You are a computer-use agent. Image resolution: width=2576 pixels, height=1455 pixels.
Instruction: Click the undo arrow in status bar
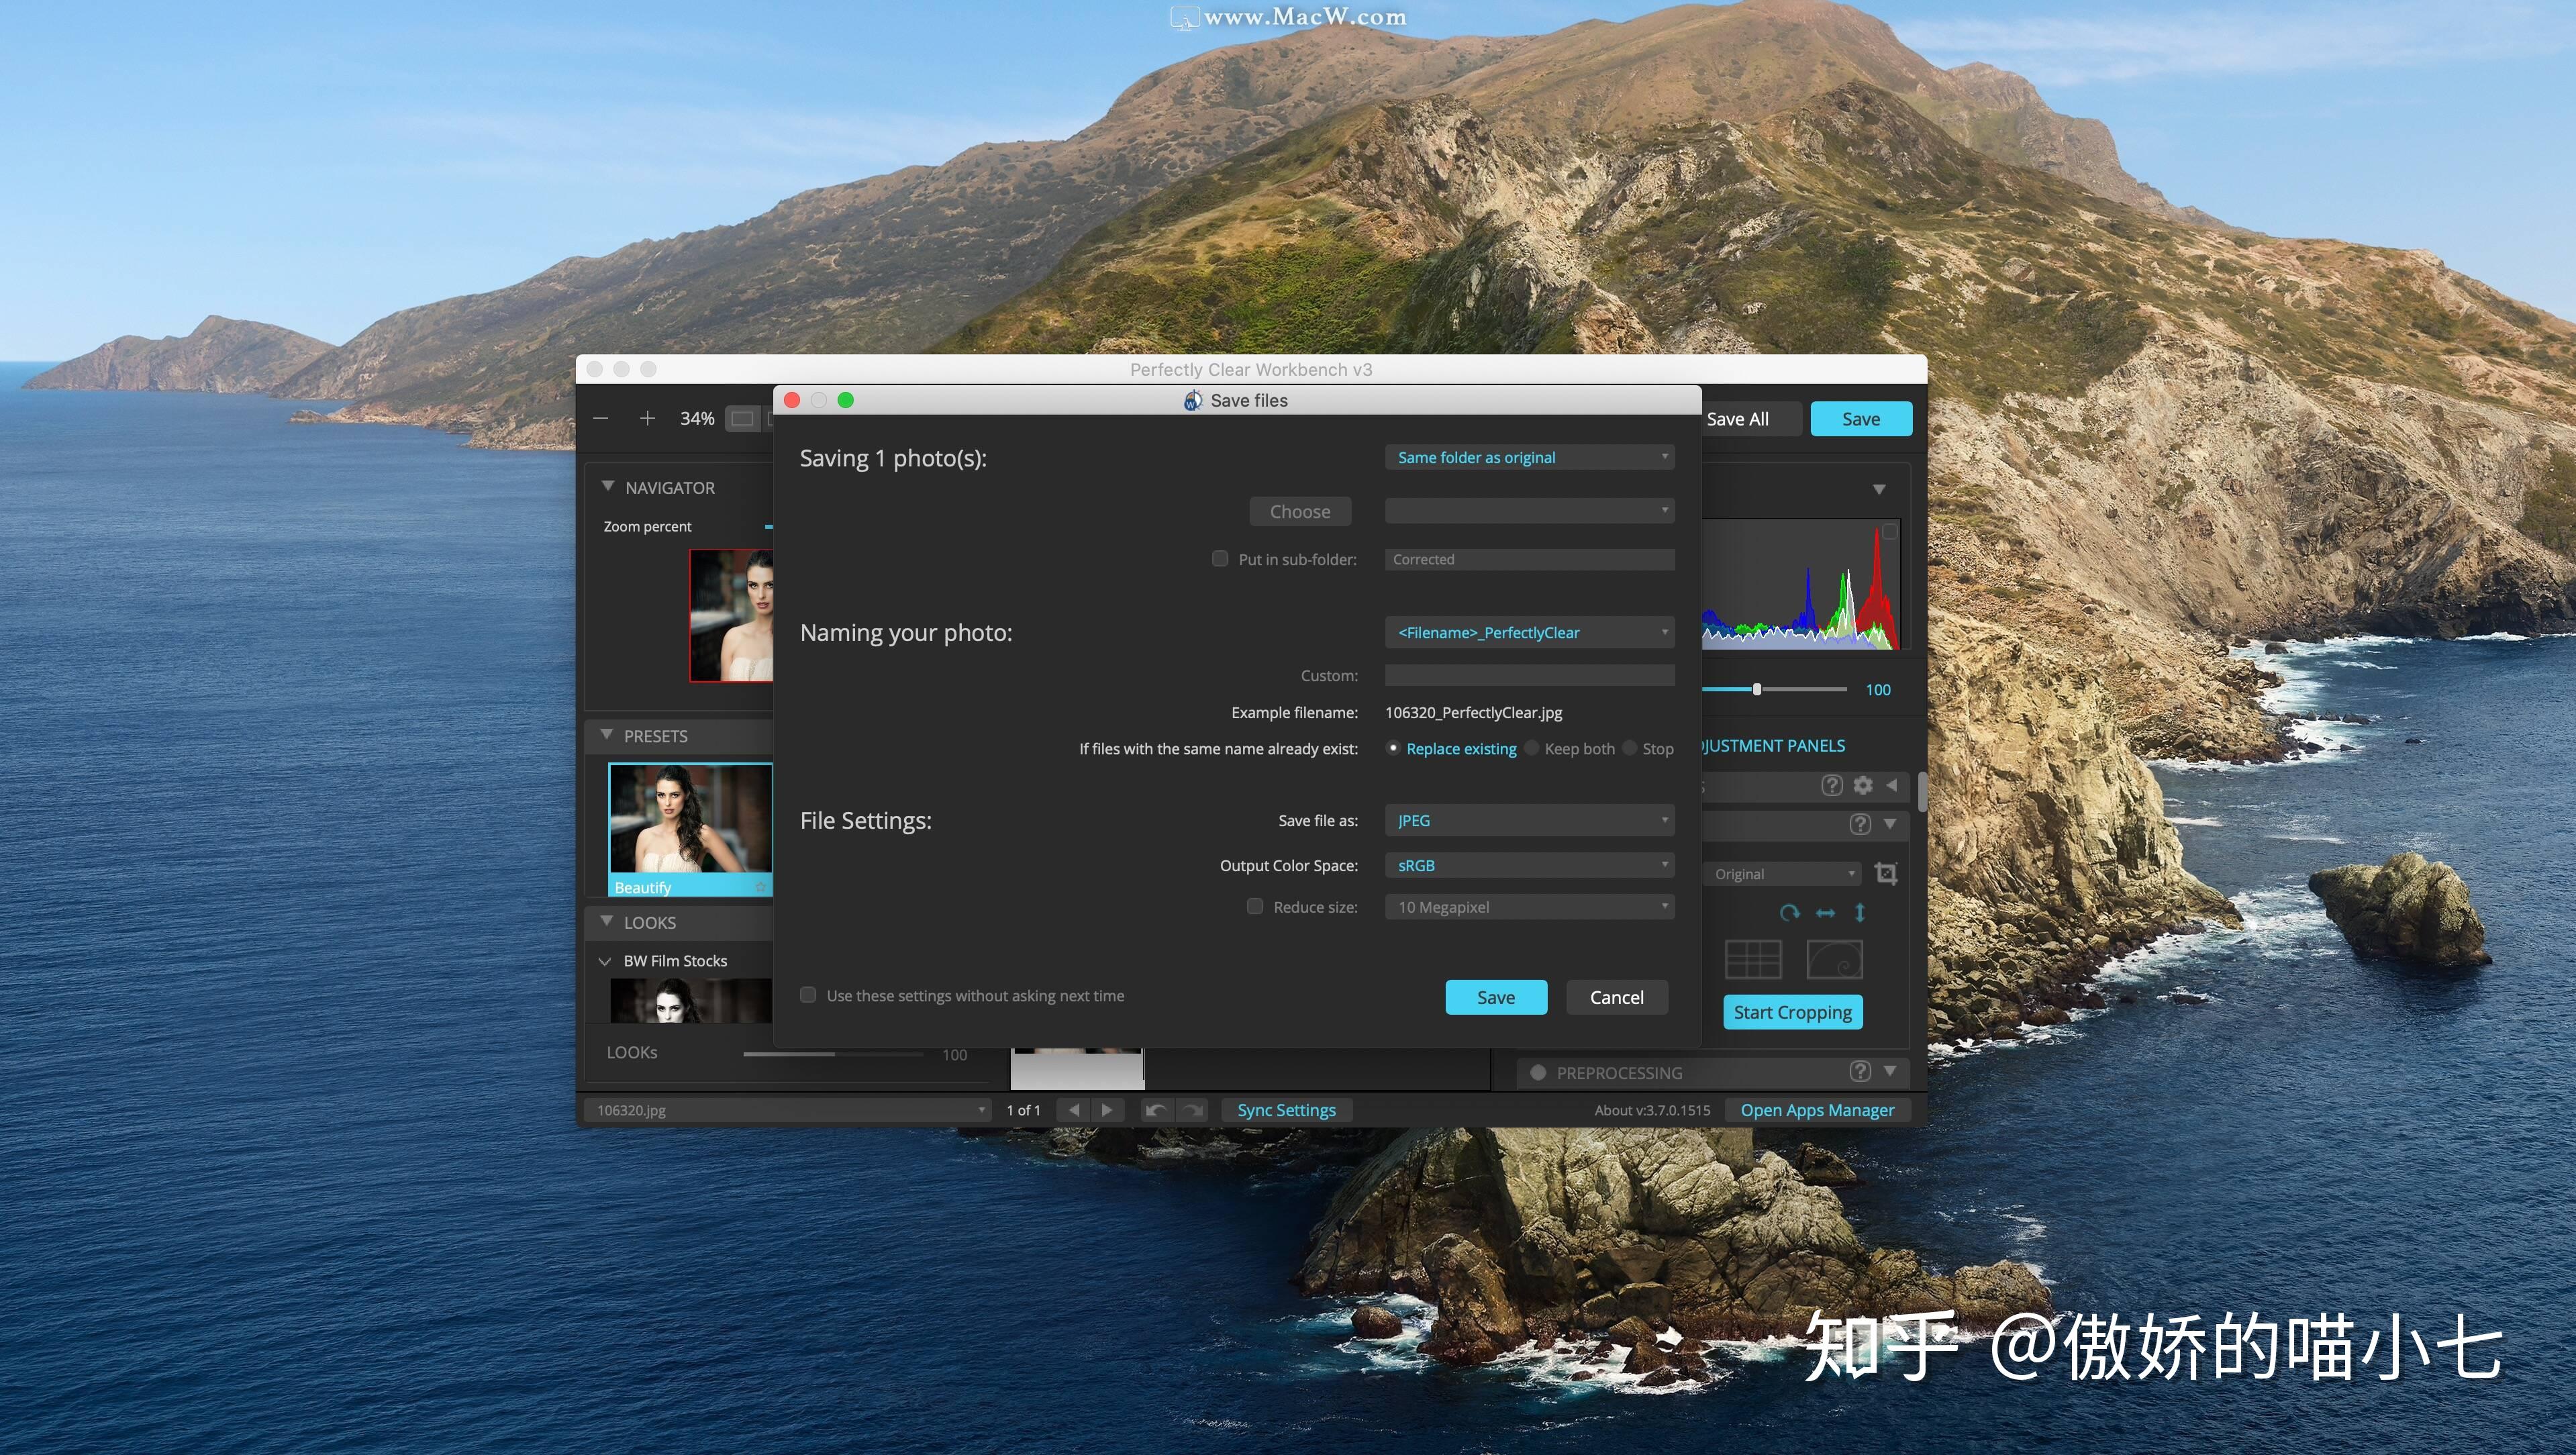1156,1110
